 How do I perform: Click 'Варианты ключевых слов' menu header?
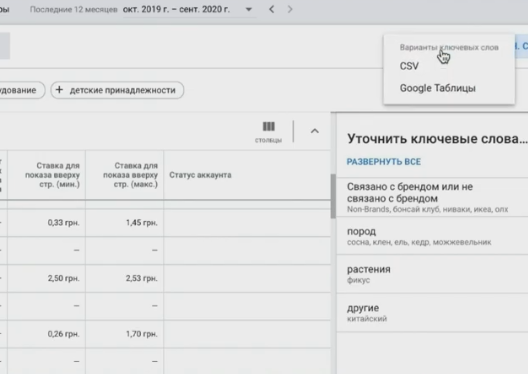tap(449, 47)
